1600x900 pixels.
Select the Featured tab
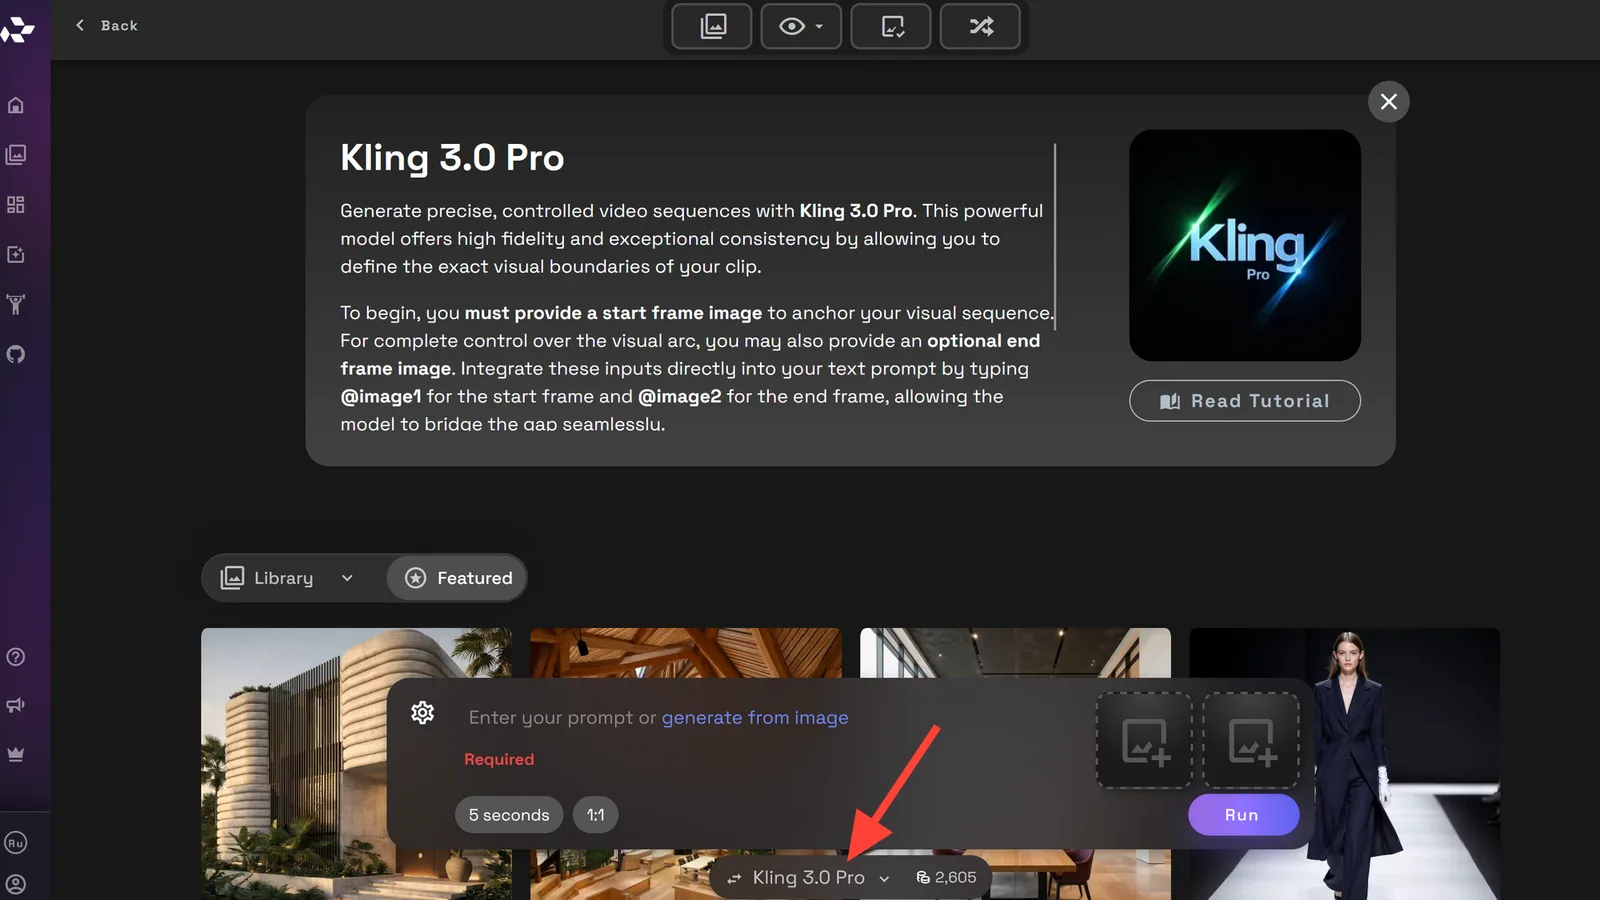tap(458, 578)
